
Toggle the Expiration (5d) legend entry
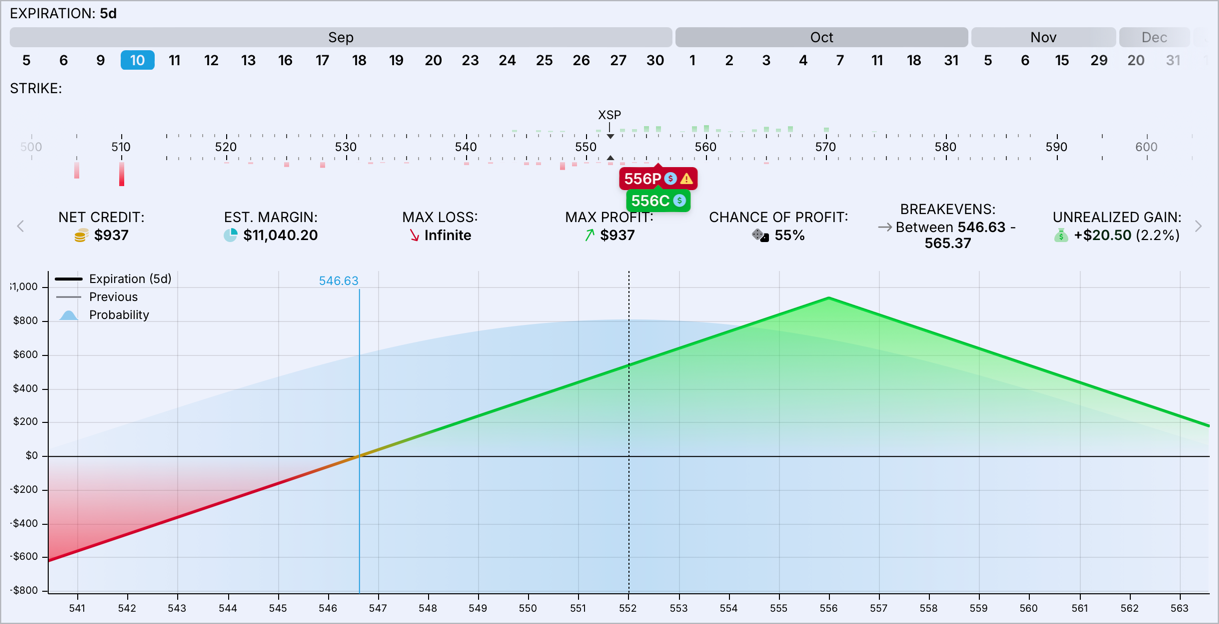click(114, 279)
